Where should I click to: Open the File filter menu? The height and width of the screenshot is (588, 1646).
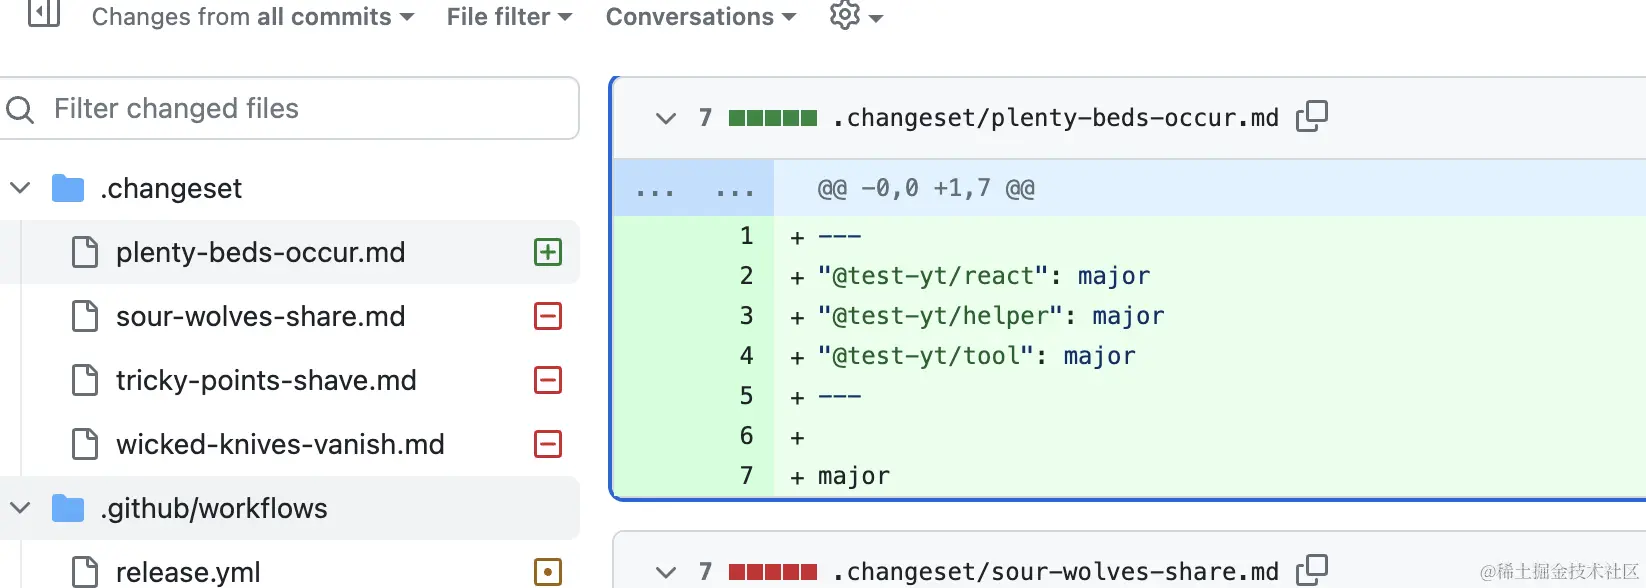pos(509,17)
